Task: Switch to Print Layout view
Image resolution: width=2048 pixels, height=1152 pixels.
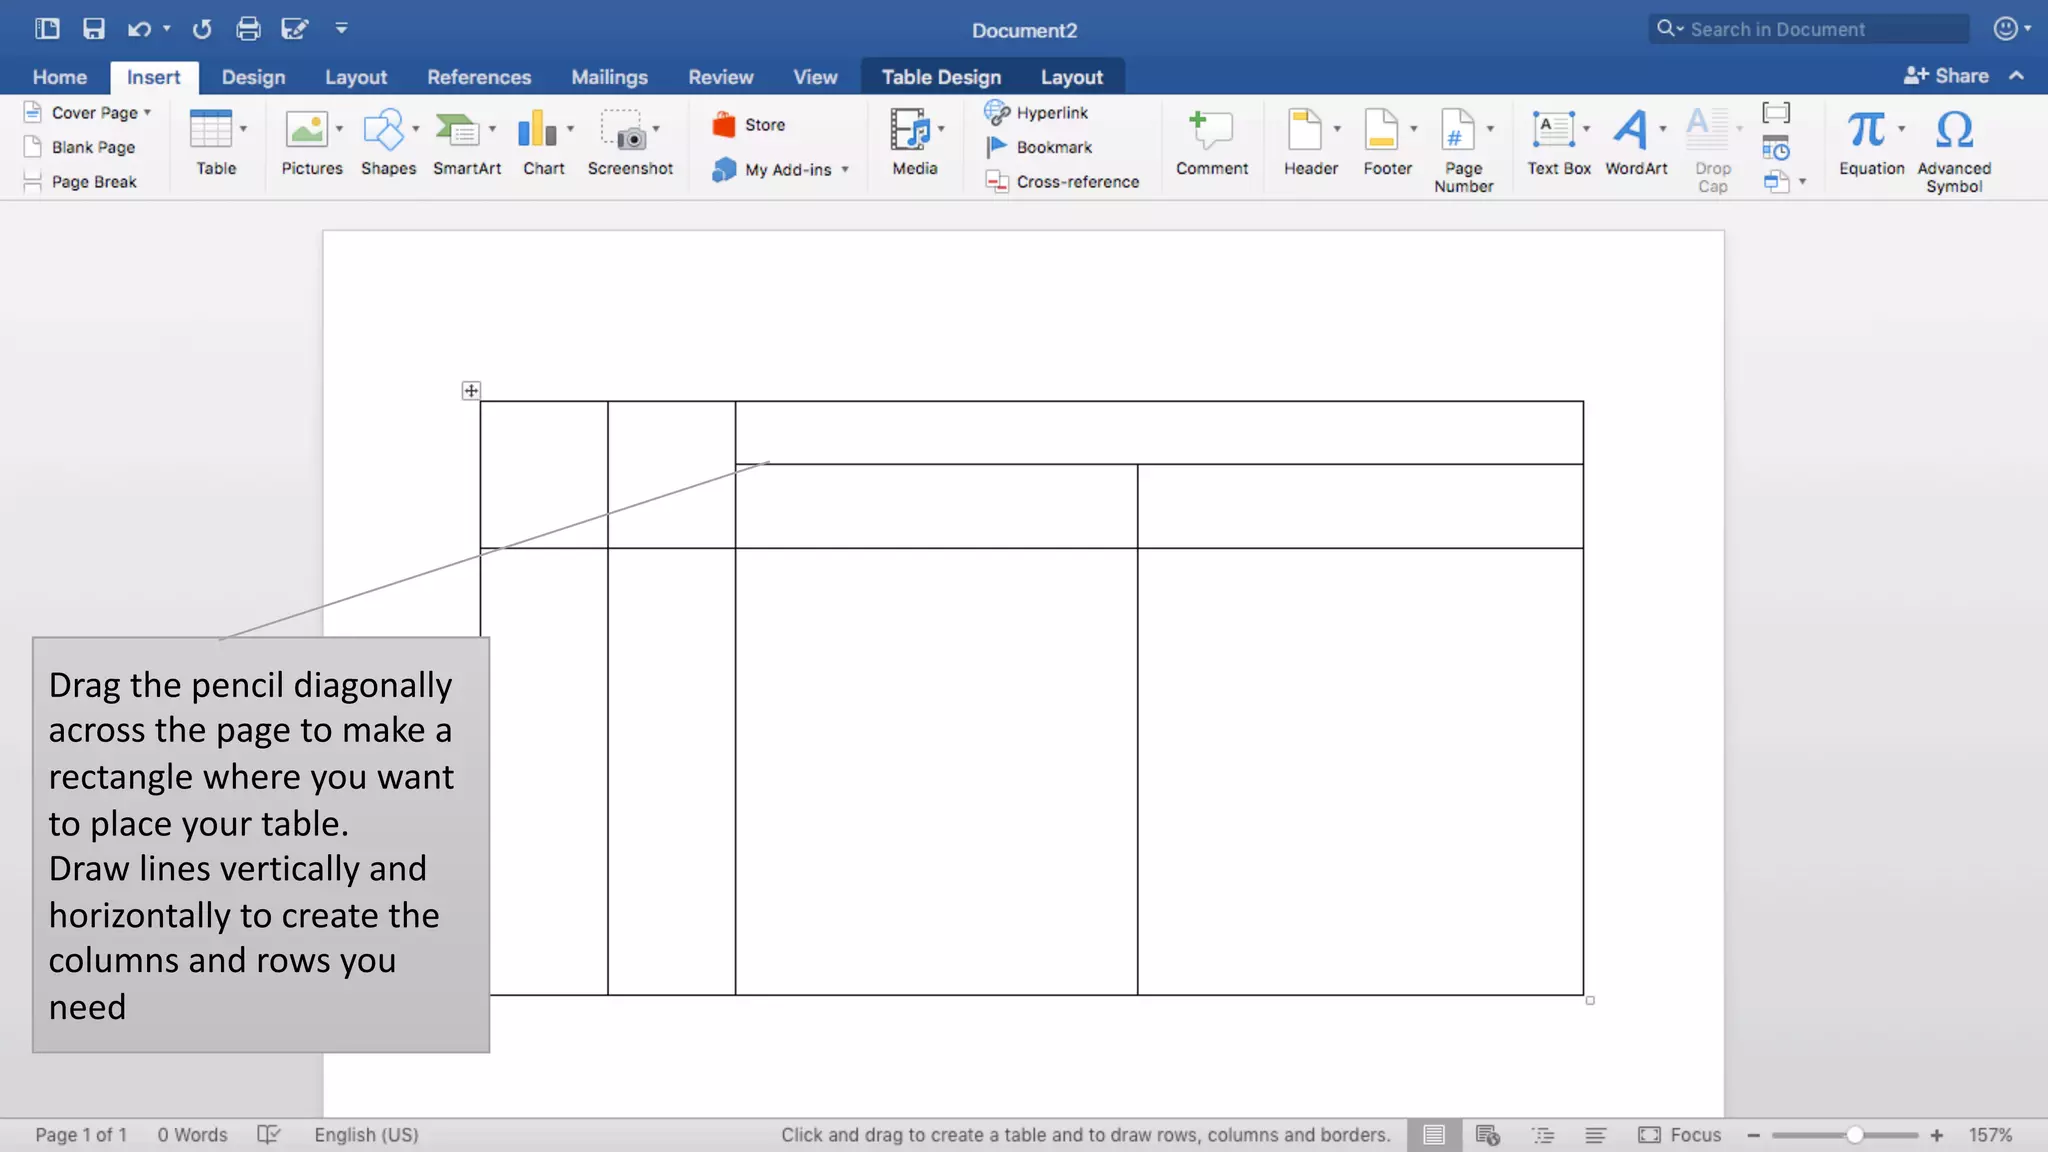Action: (x=1433, y=1135)
